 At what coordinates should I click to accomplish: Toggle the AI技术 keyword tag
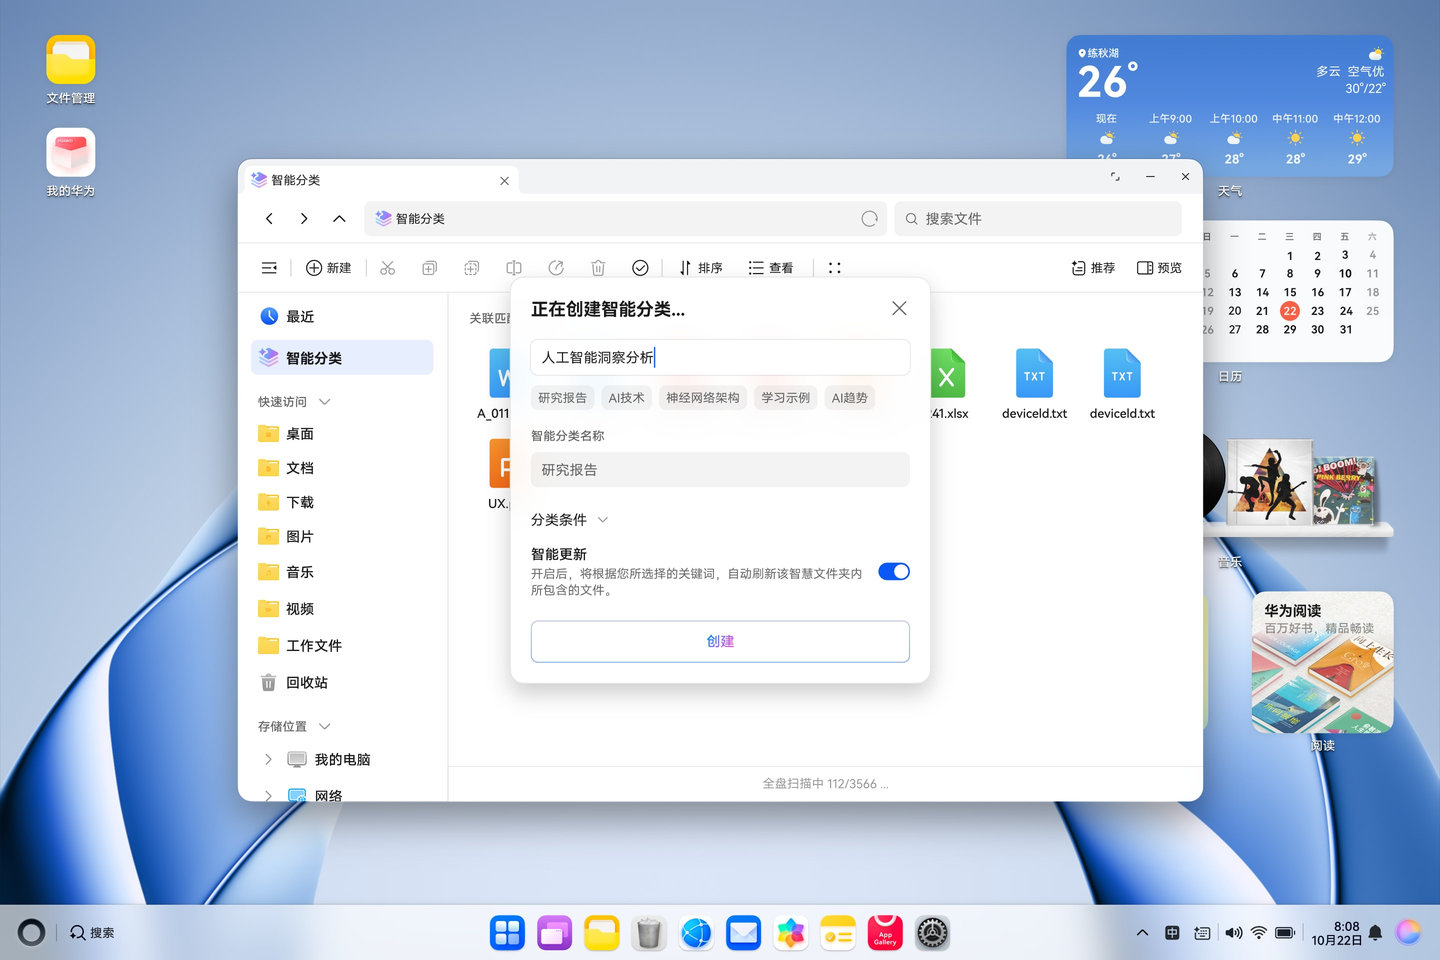click(626, 397)
